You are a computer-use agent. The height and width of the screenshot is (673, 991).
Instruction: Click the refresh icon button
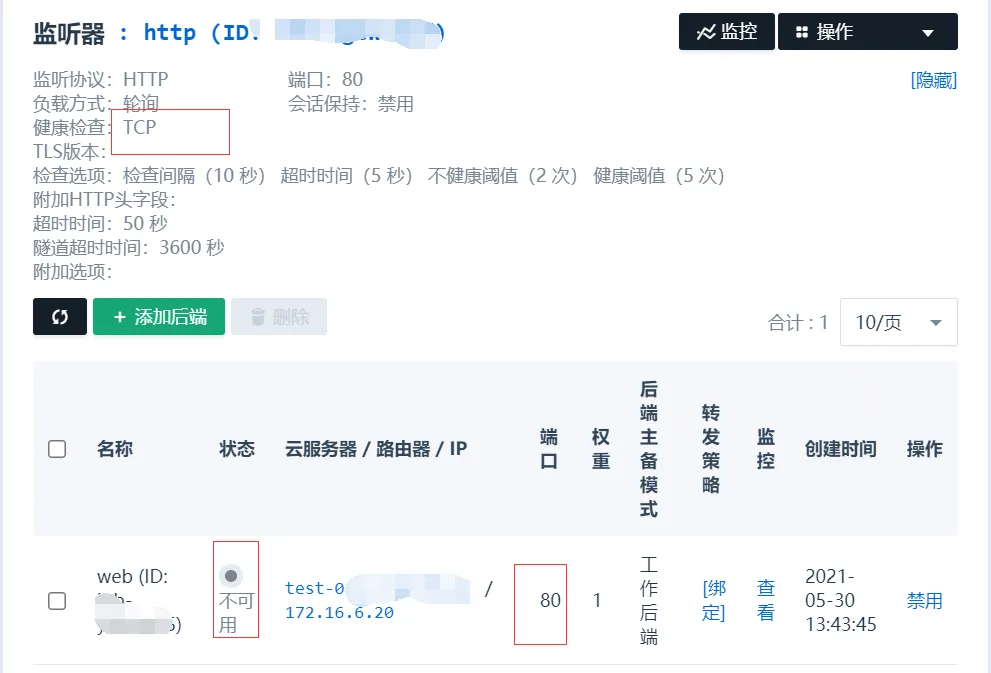[60, 317]
